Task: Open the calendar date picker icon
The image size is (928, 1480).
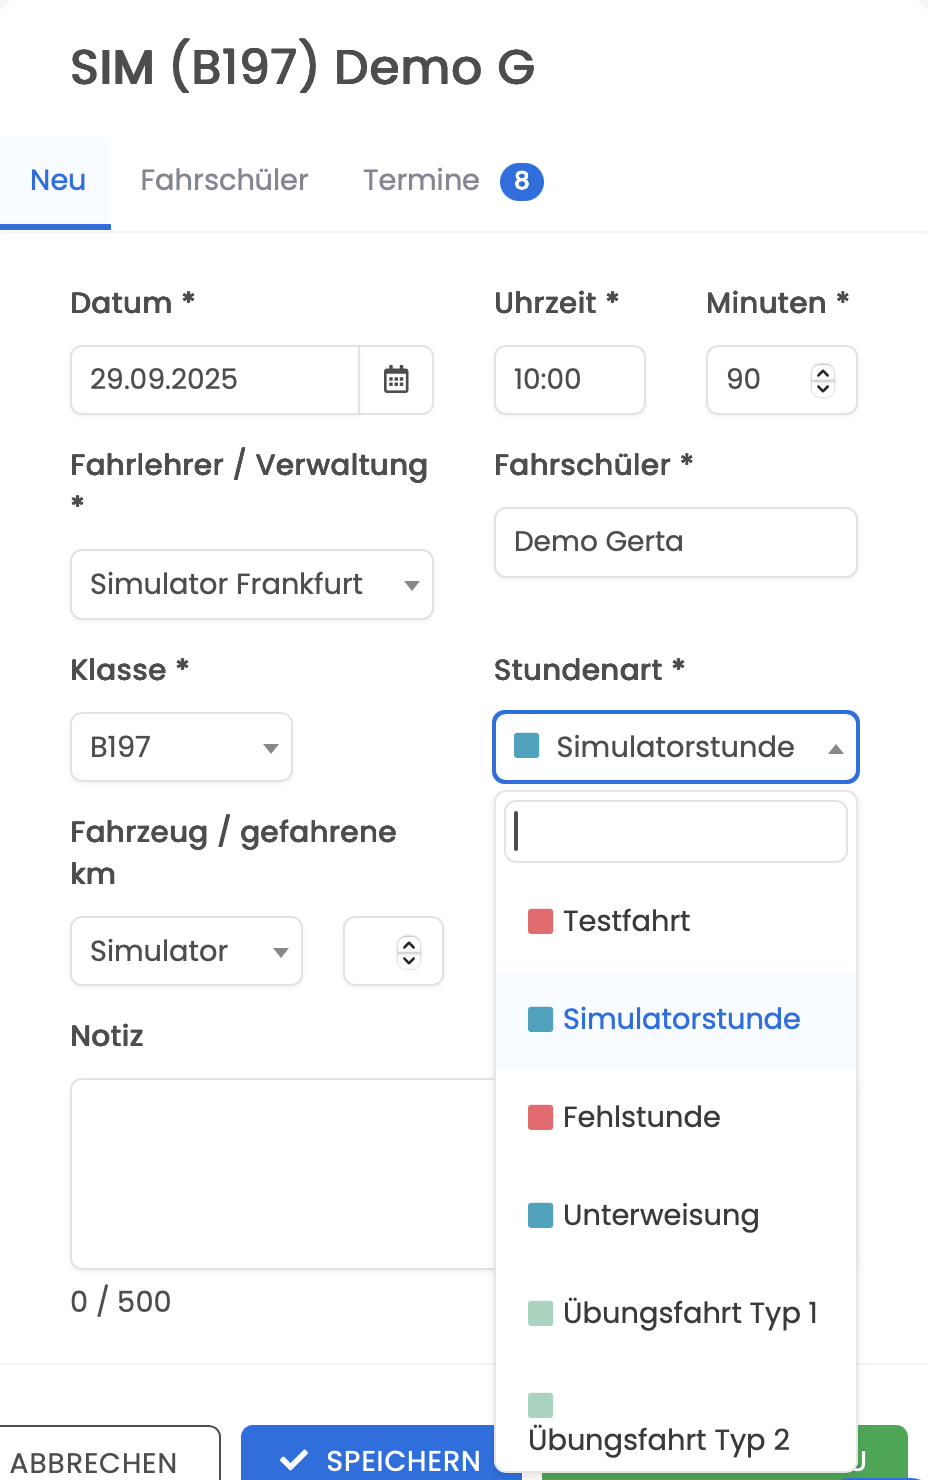Action: pos(396,380)
